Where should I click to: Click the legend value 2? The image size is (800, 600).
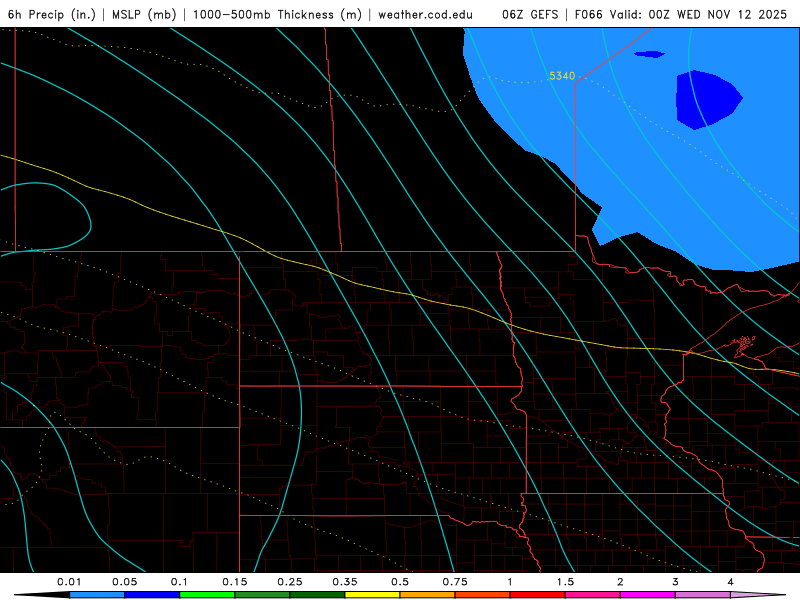point(620,582)
